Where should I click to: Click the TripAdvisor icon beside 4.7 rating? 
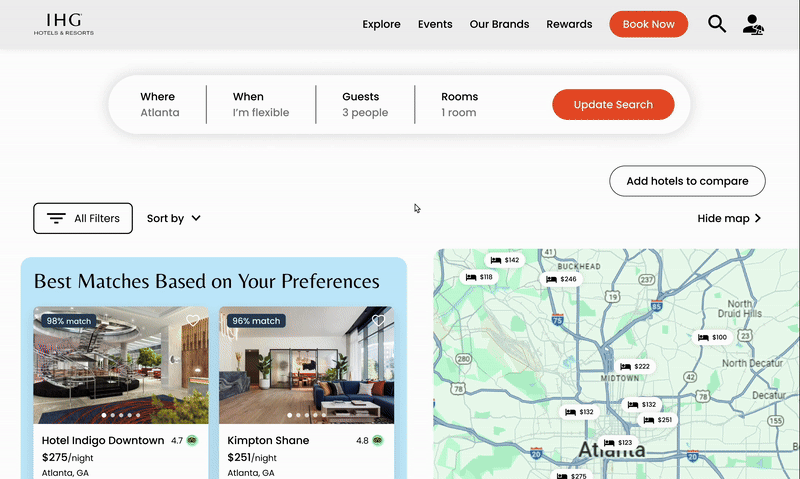click(x=192, y=440)
